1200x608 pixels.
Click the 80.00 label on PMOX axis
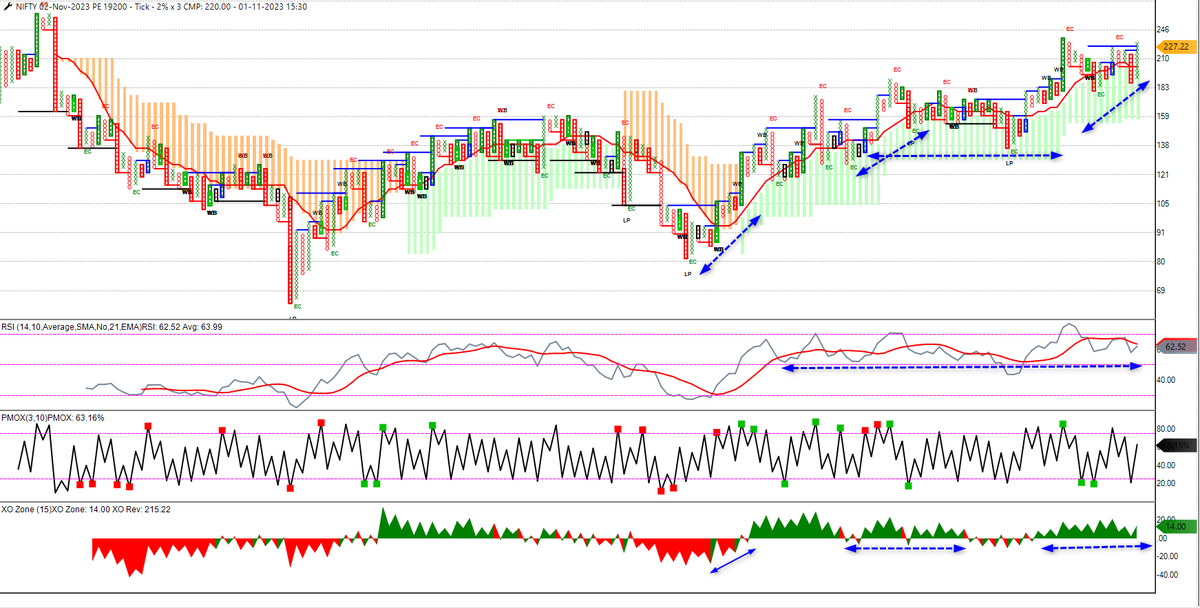(1165, 430)
